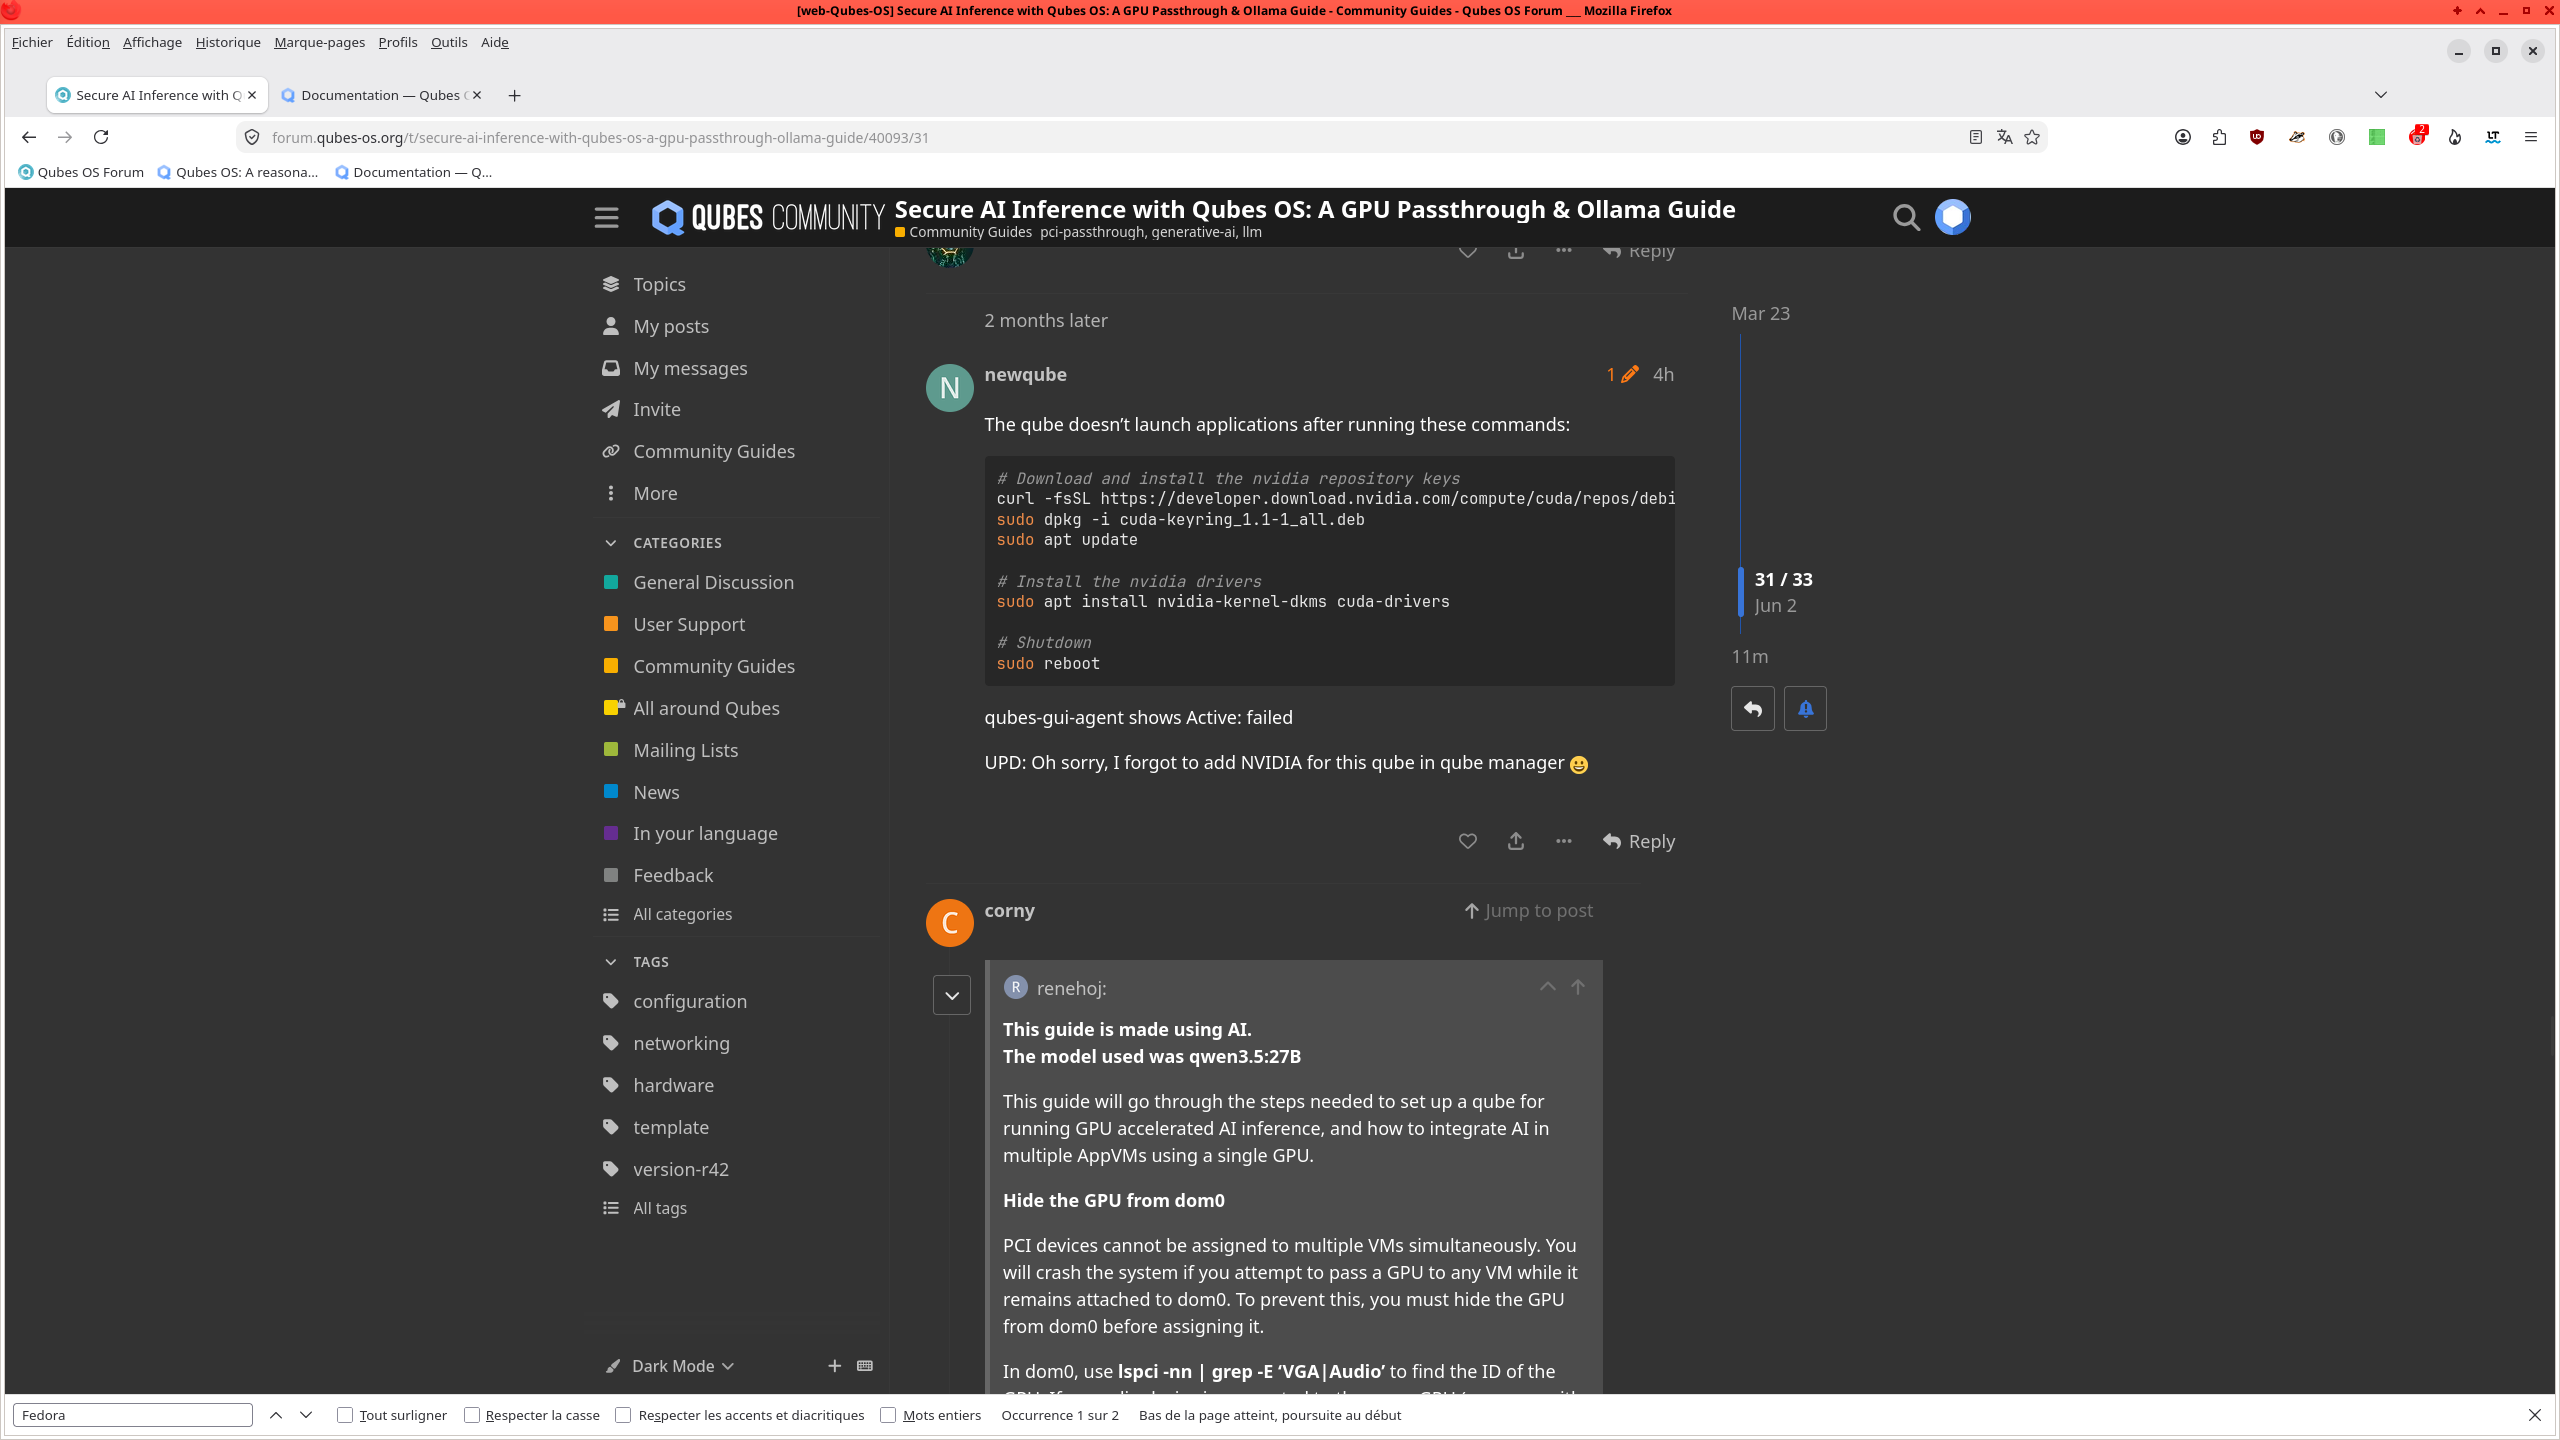Go to jump-to-quoted-post arrow in renehoj quote
The width and height of the screenshot is (2560, 1440).
[1578, 987]
